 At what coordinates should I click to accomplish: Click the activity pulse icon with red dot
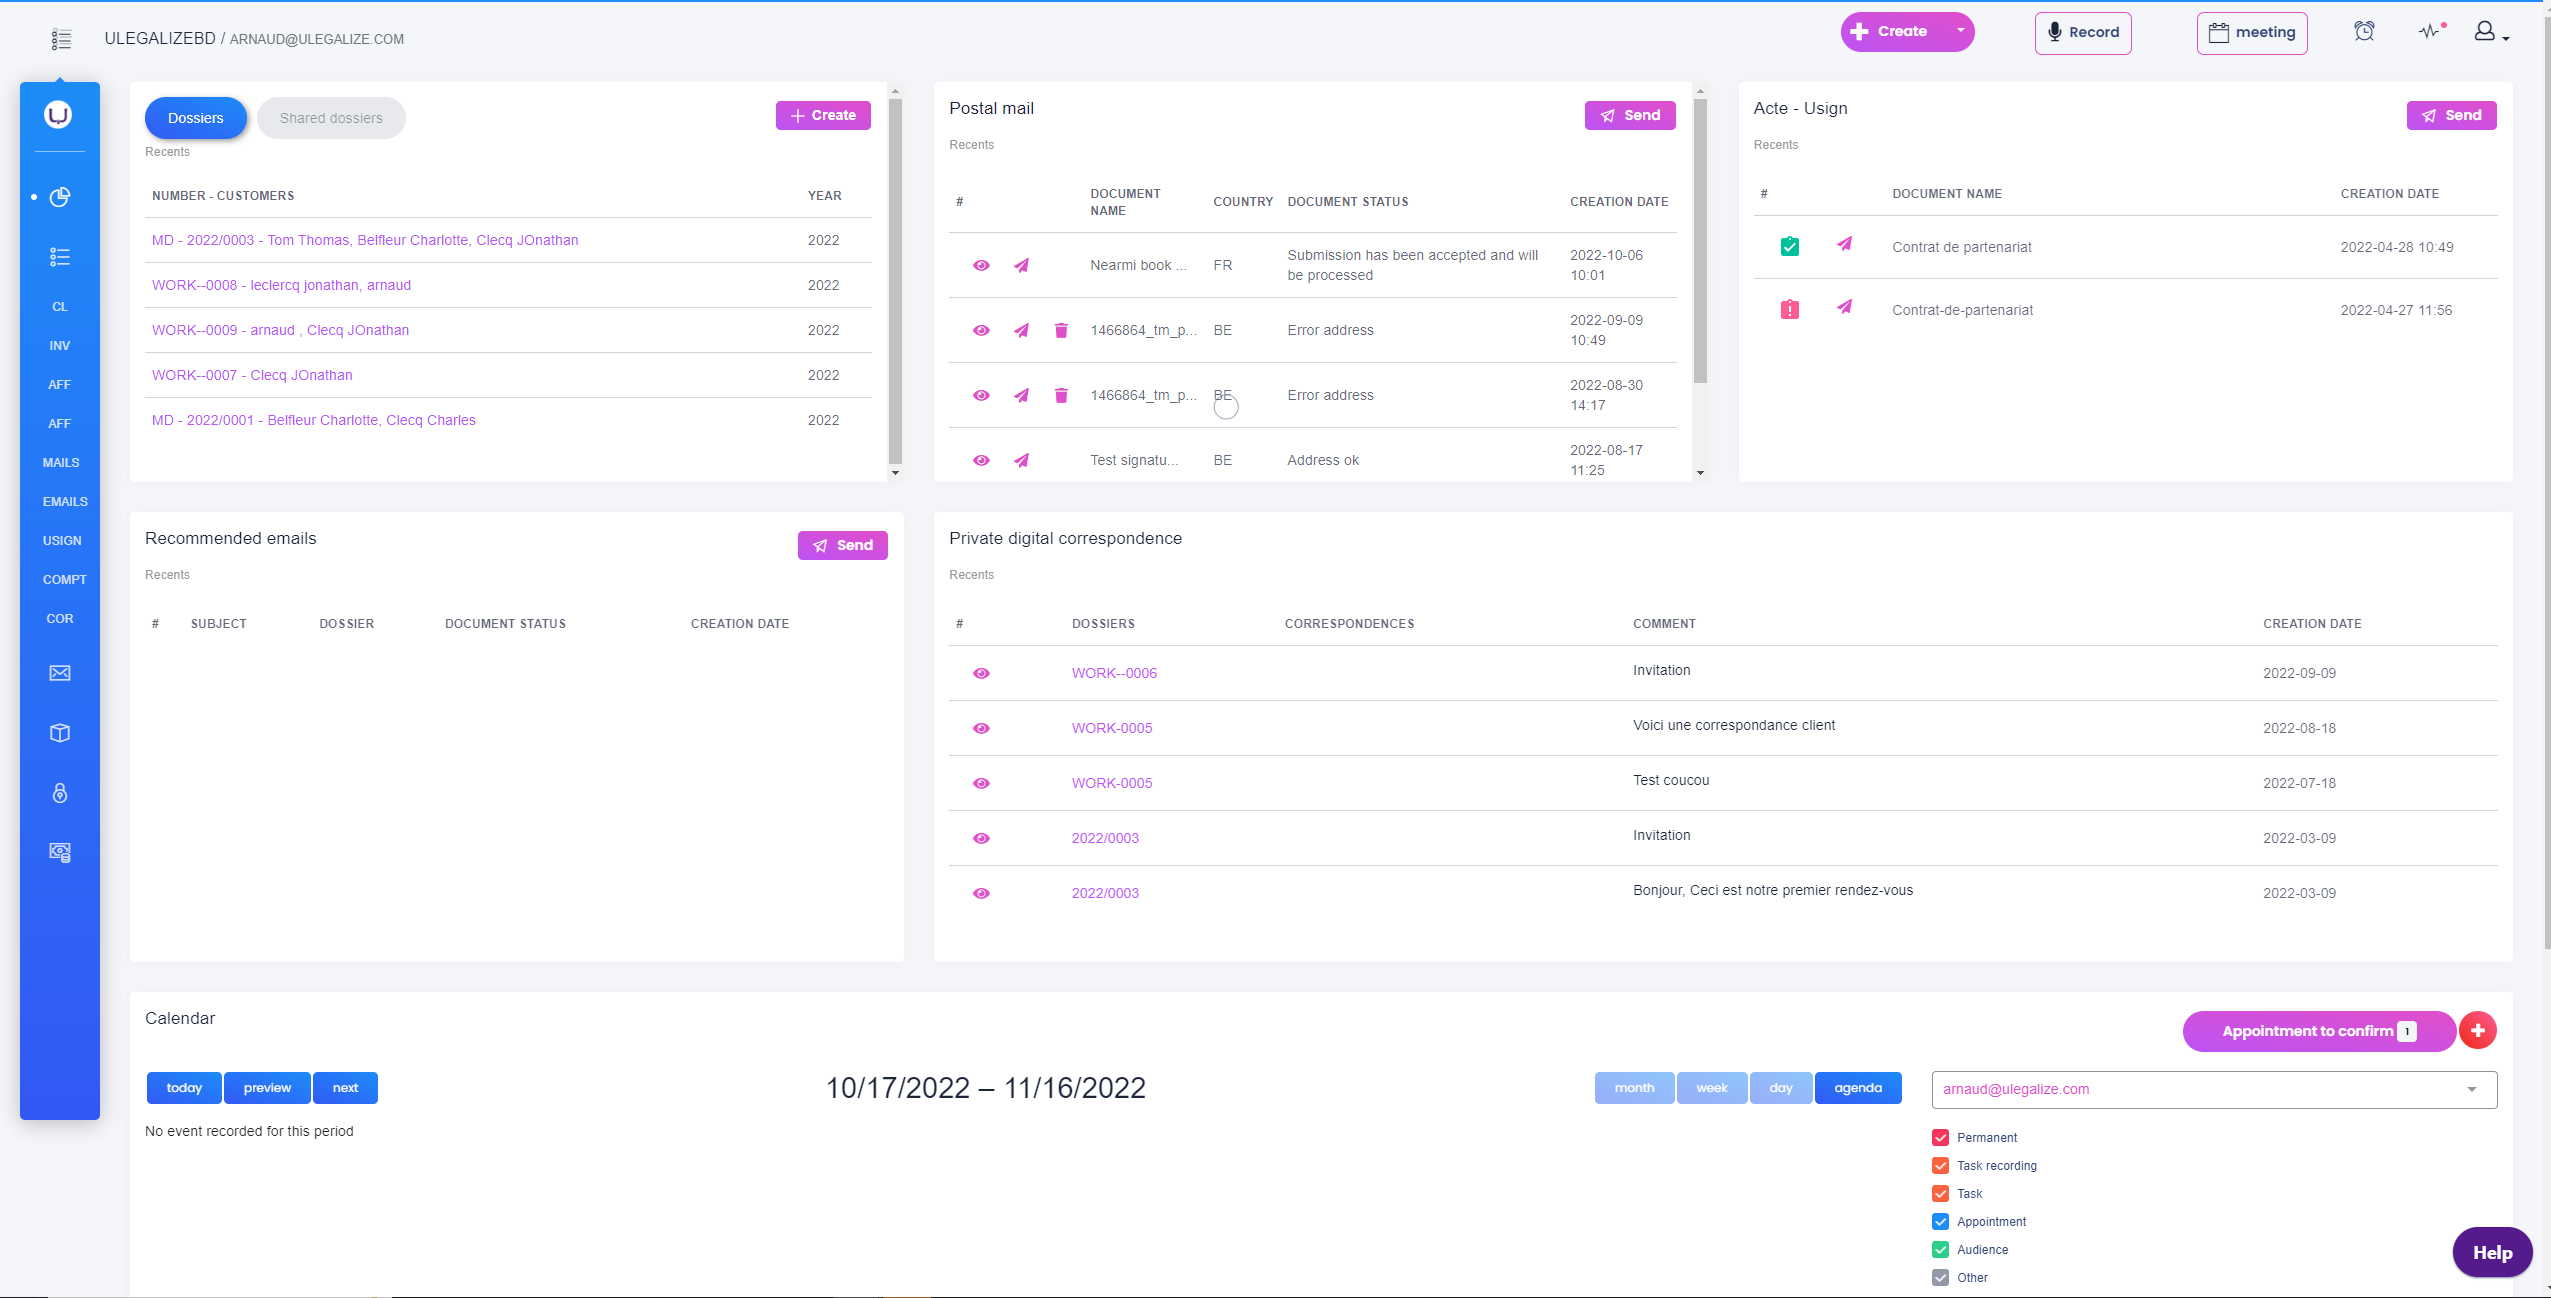tap(2430, 31)
